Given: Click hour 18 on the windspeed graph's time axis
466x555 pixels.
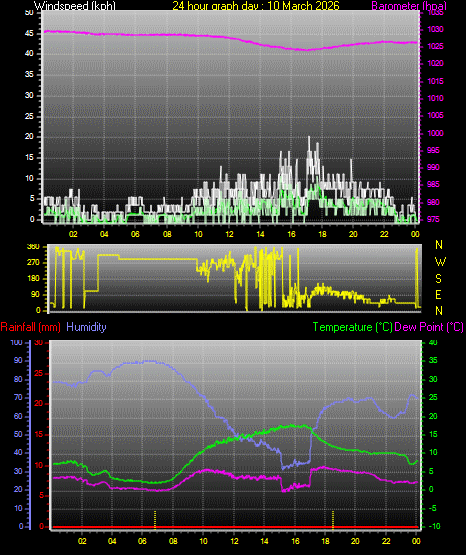Looking at the screenshot, I should coord(322,234).
